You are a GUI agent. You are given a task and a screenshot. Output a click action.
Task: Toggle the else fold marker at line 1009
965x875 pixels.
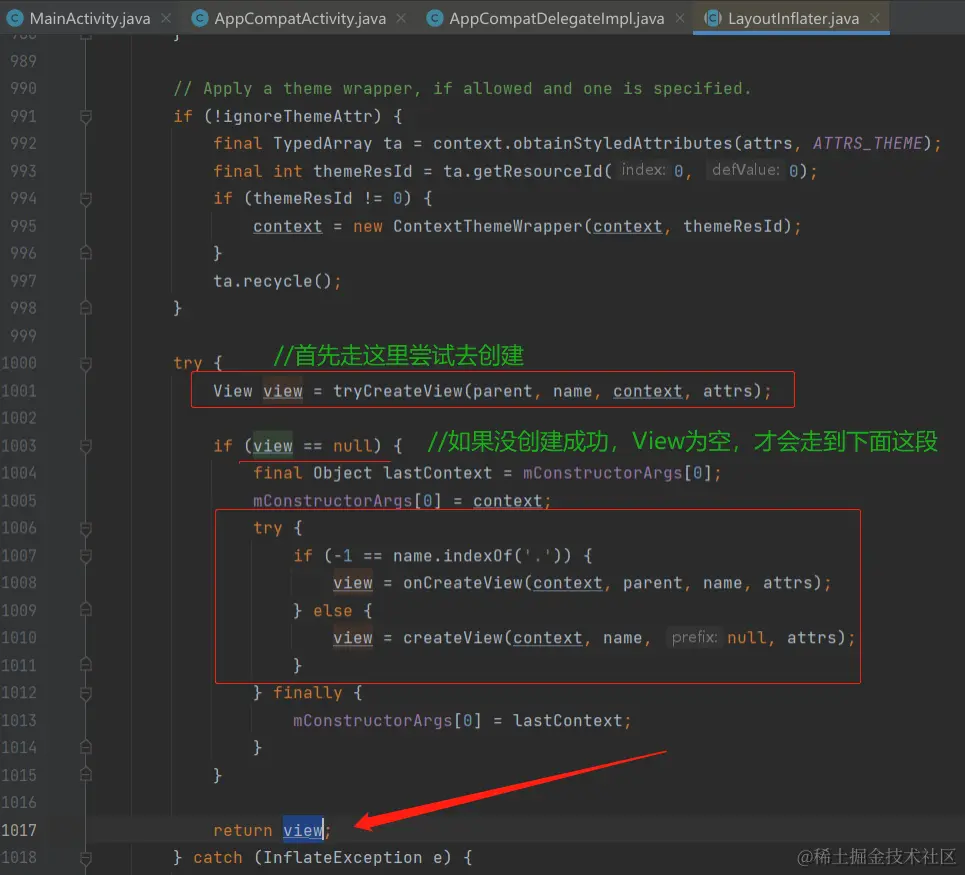86,610
